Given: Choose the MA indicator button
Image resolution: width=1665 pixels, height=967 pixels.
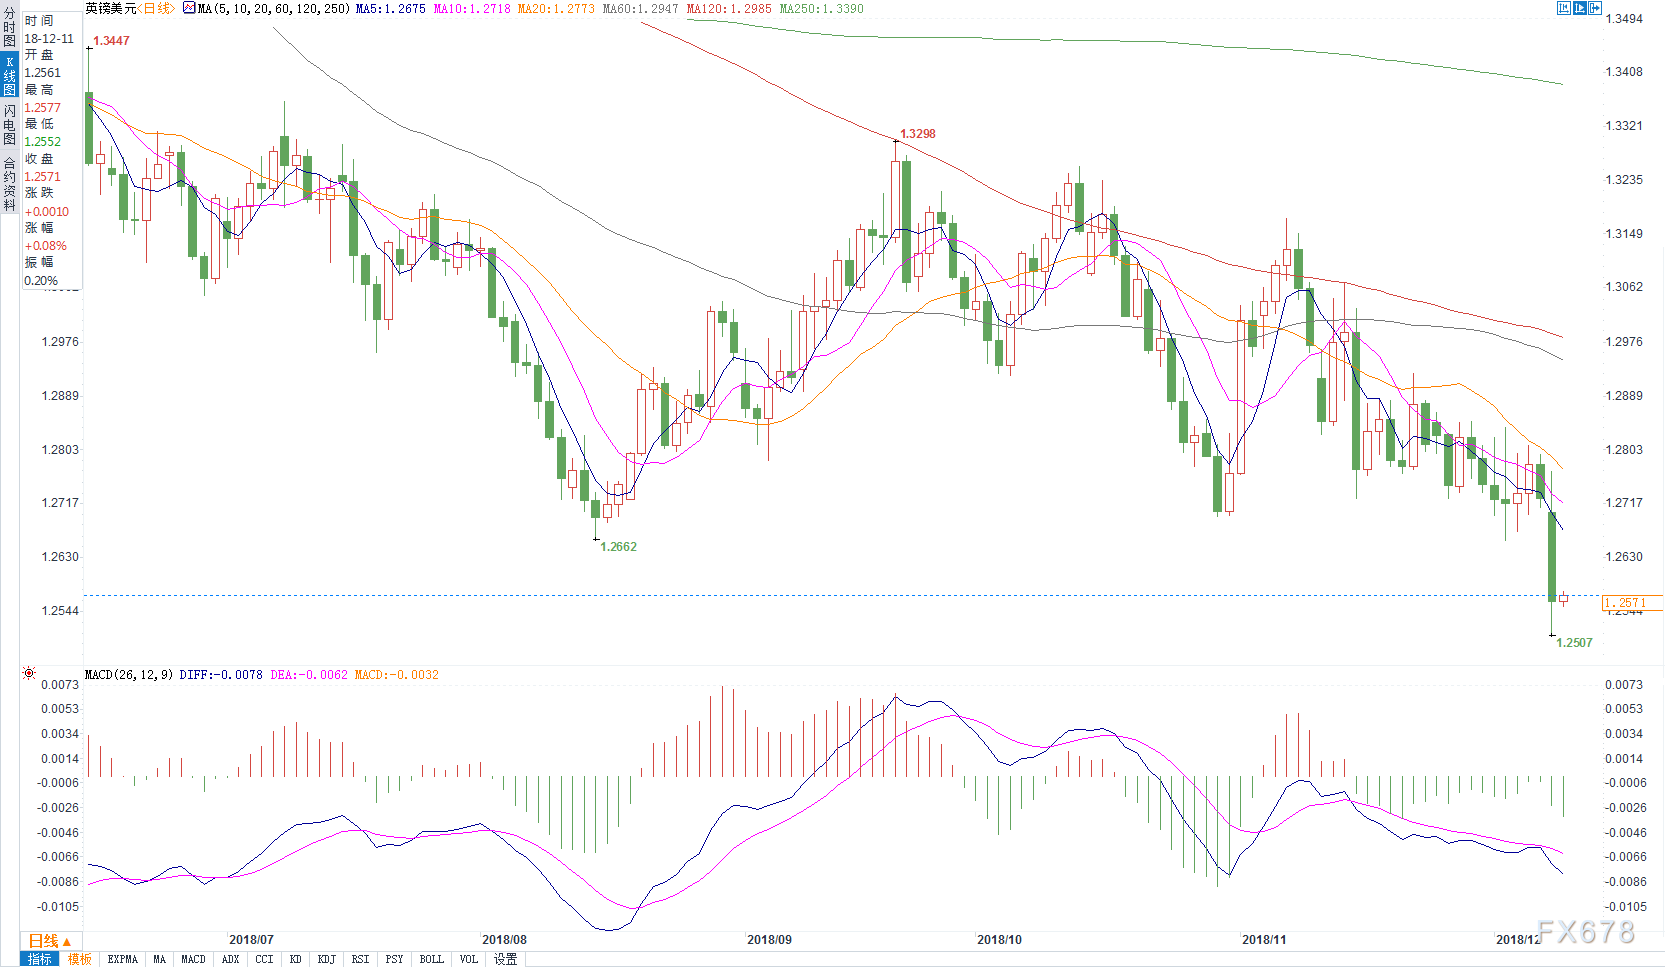Looking at the screenshot, I should 160,959.
